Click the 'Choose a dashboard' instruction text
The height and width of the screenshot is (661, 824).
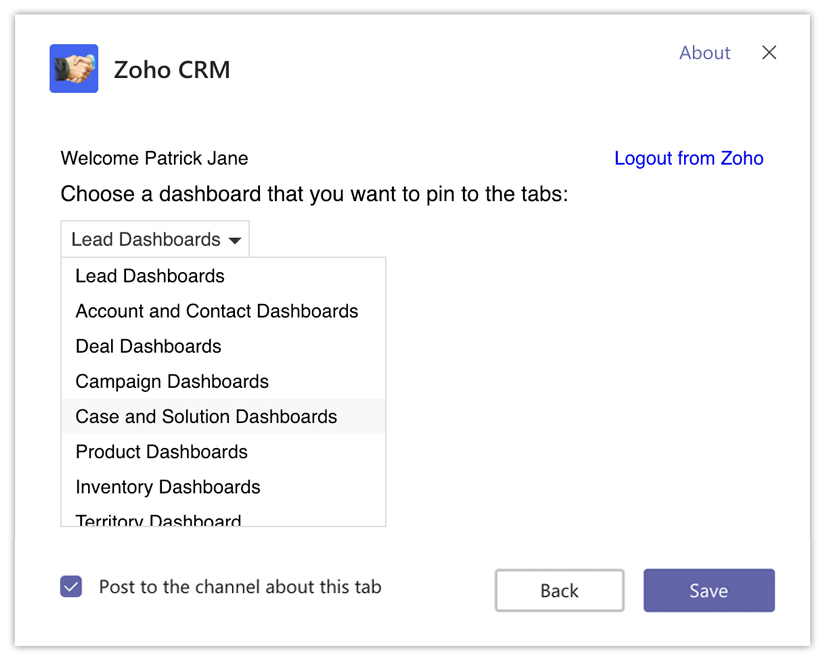tap(314, 194)
